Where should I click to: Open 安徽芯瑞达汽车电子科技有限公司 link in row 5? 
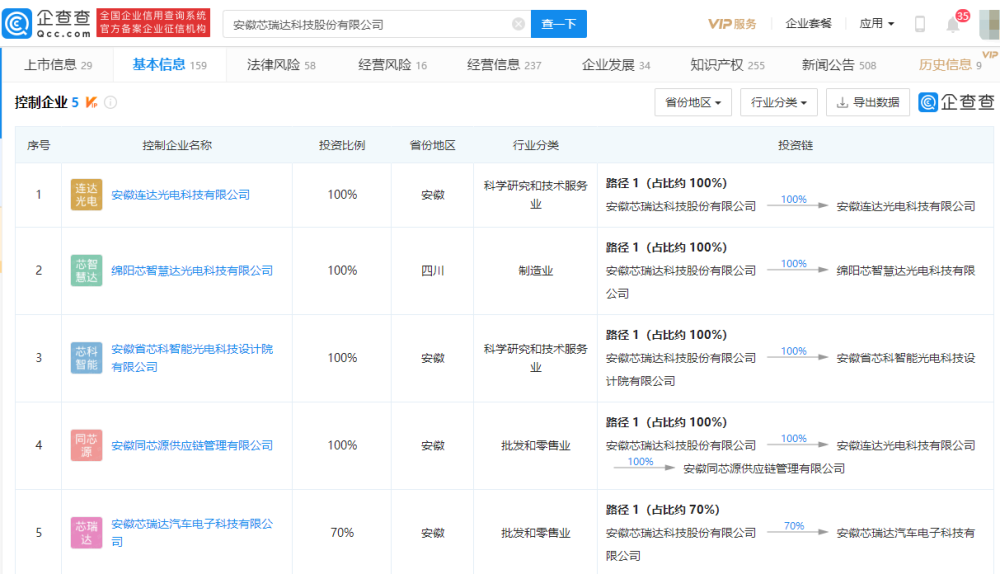point(192,533)
